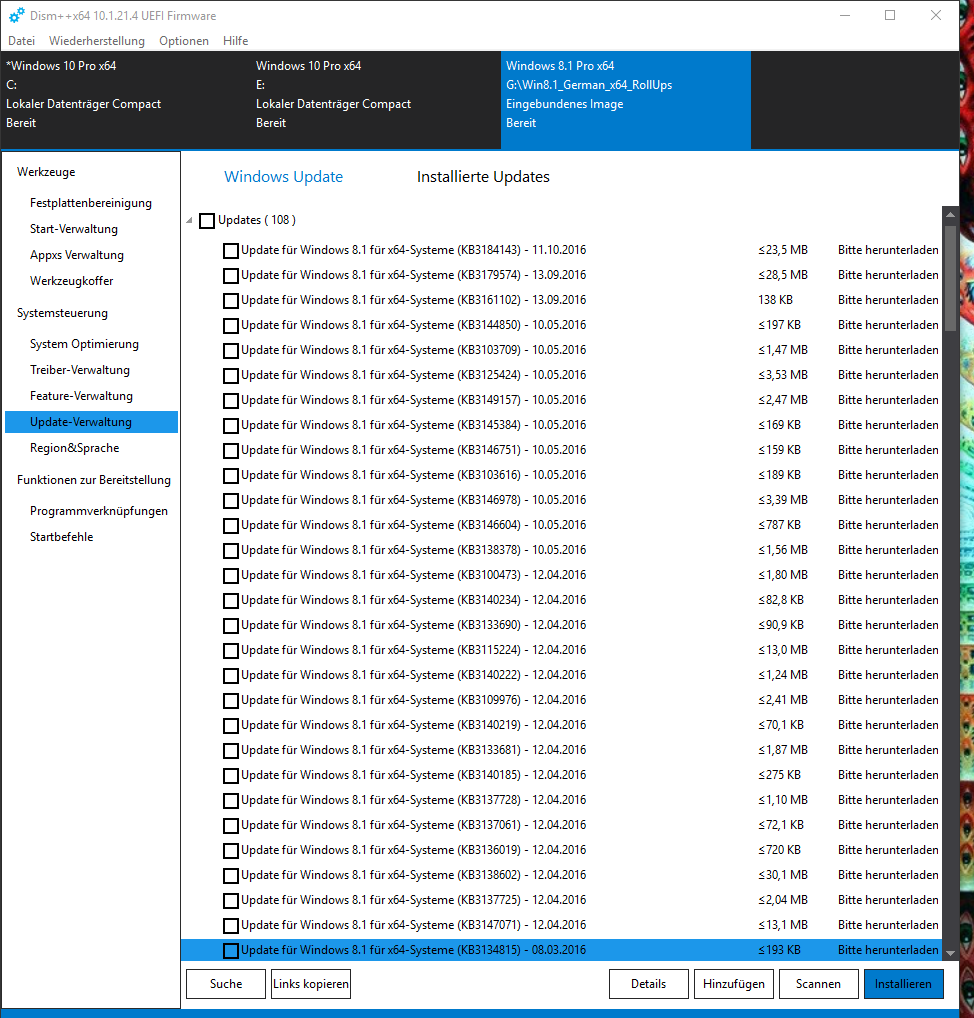This screenshot has width=974, height=1018.
Task: Tick checkbox for update KB3184143
Action: (x=231, y=251)
